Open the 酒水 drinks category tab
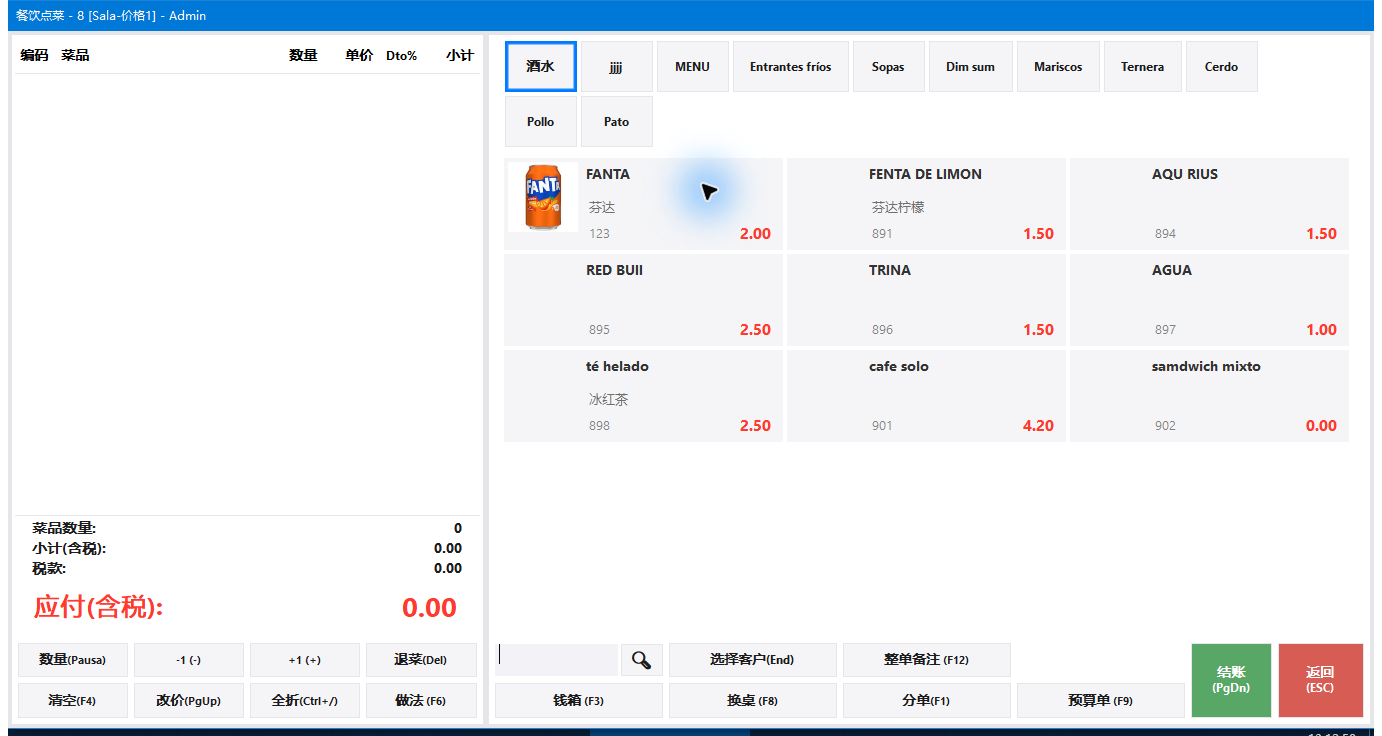Screen dimensions: 1382x736 click(541, 67)
